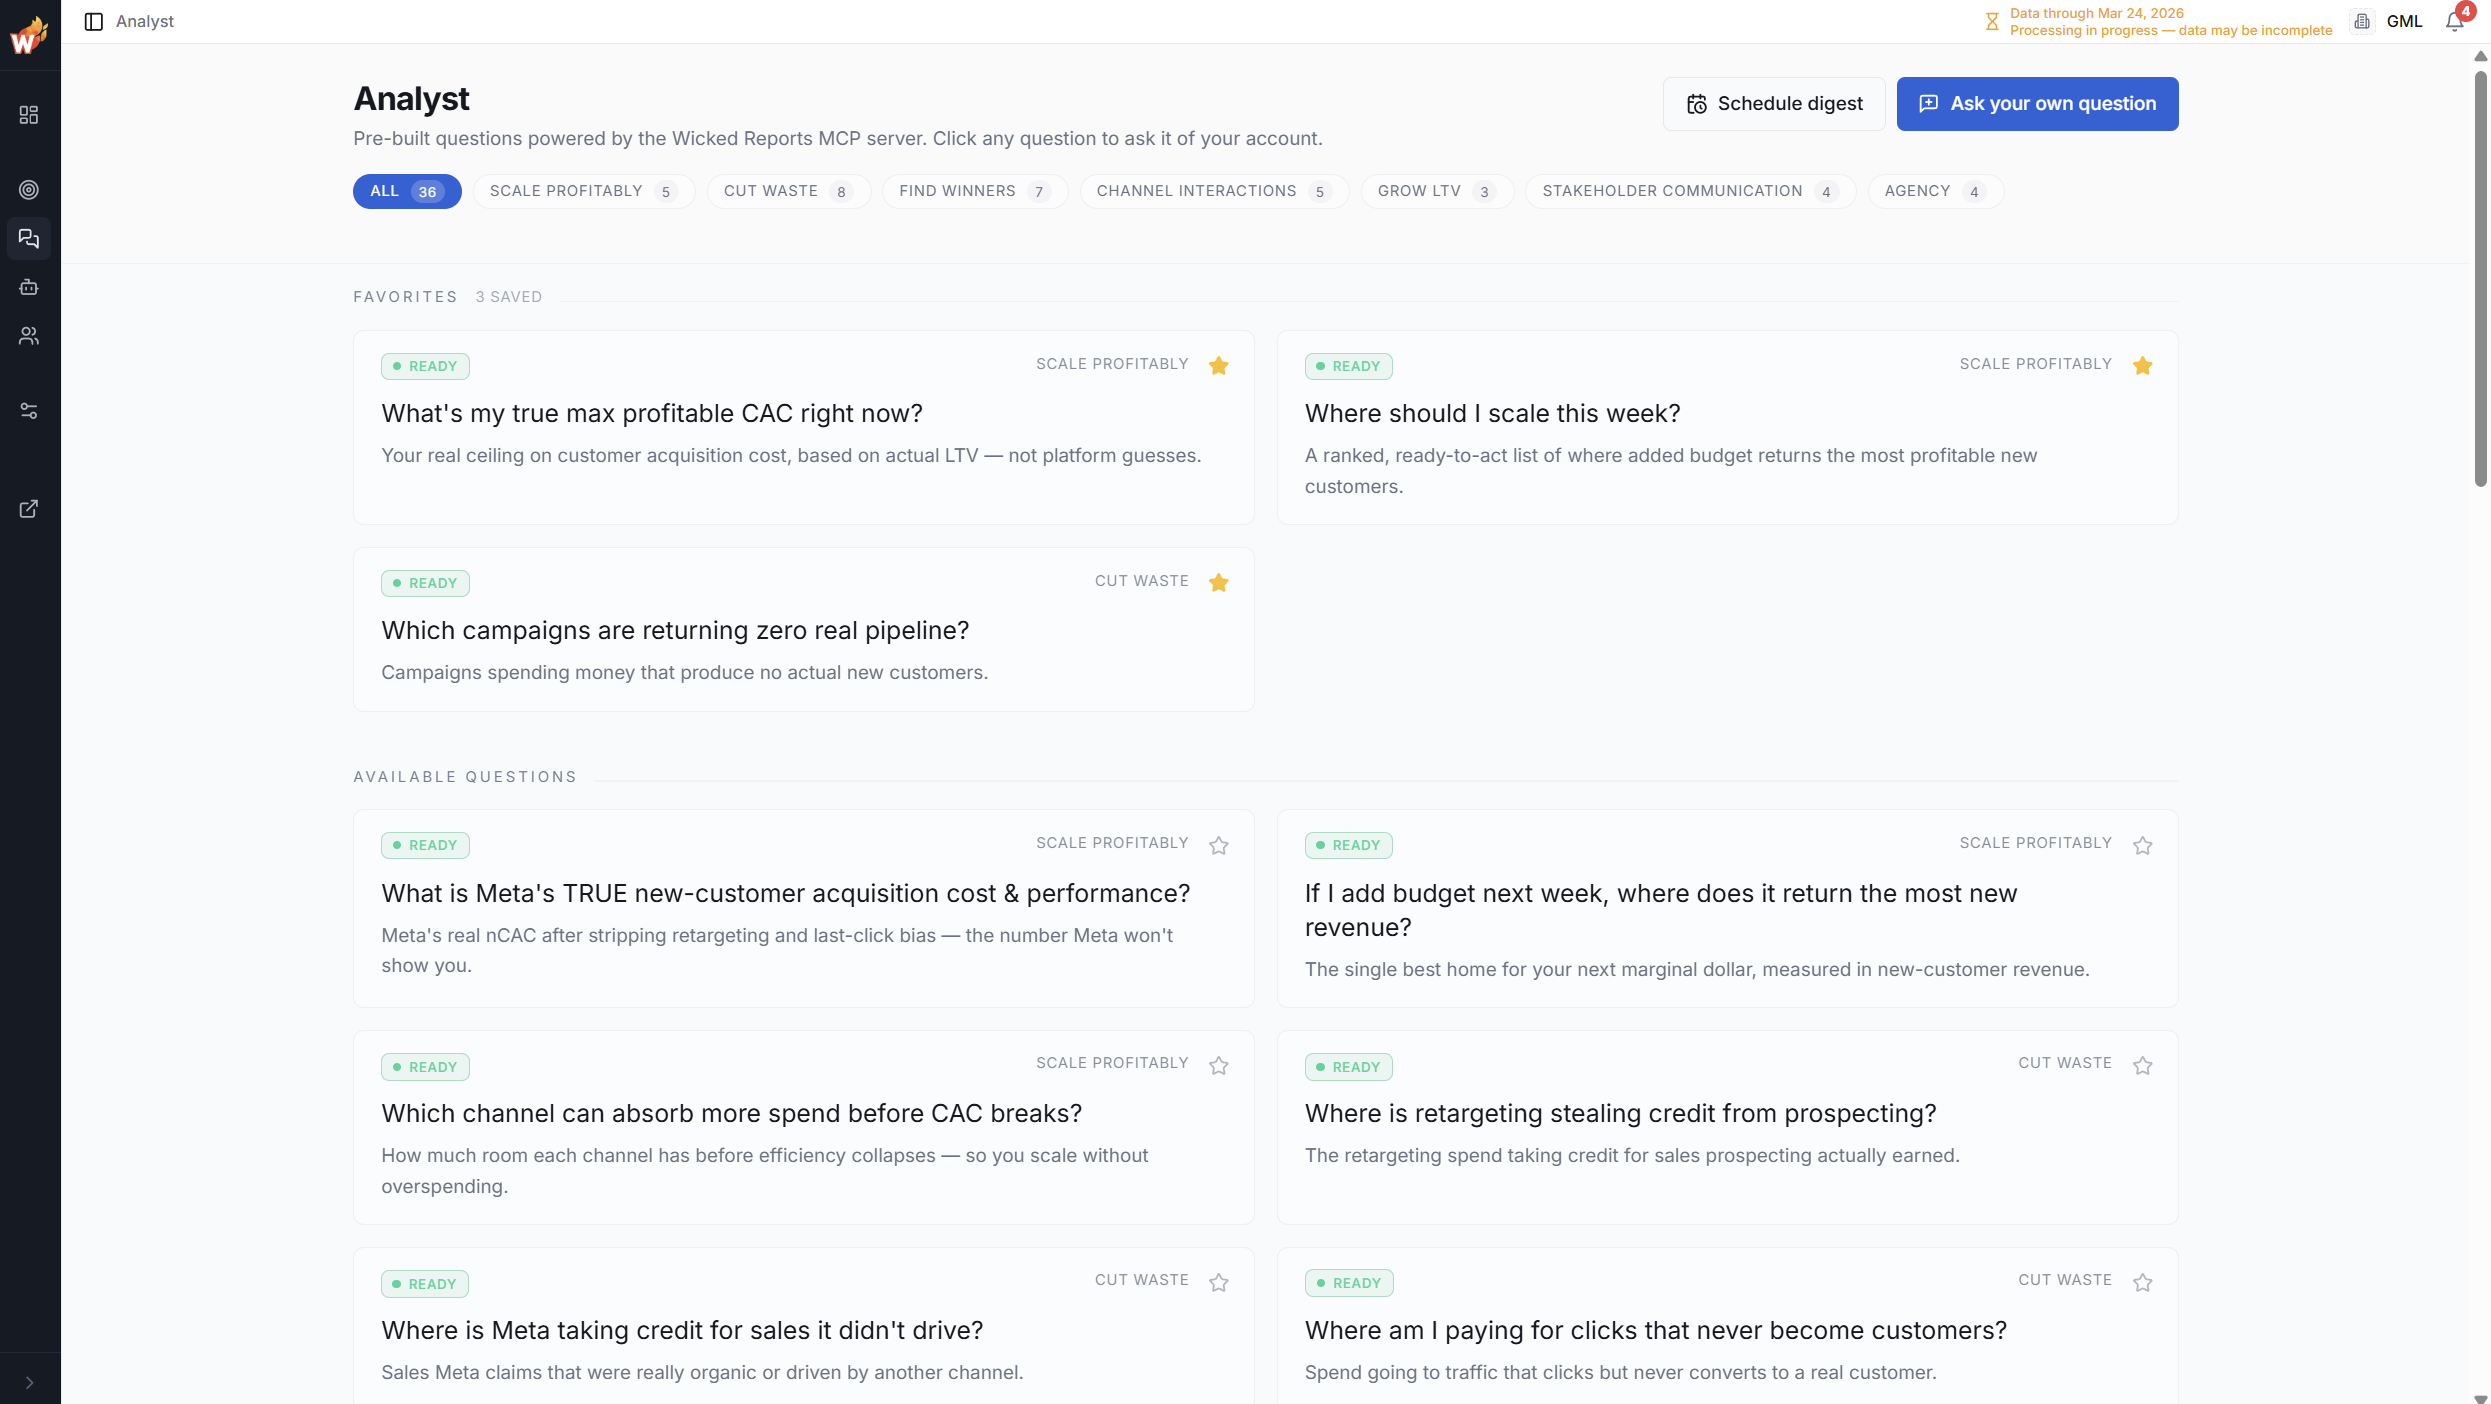The width and height of the screenshot is (2491, 1404).
Task: Unfavorite 'Where should I scale this week' star
Action: (2142, 366)
